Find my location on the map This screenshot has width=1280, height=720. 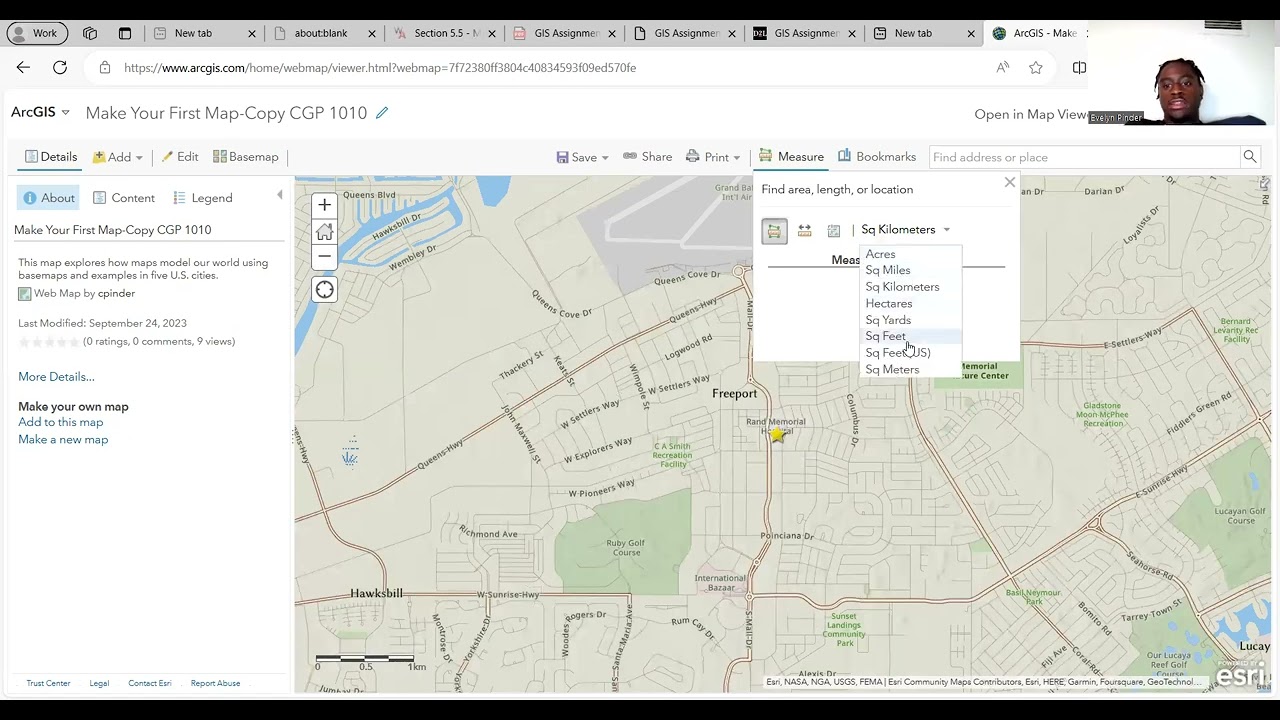click(325, 290)
